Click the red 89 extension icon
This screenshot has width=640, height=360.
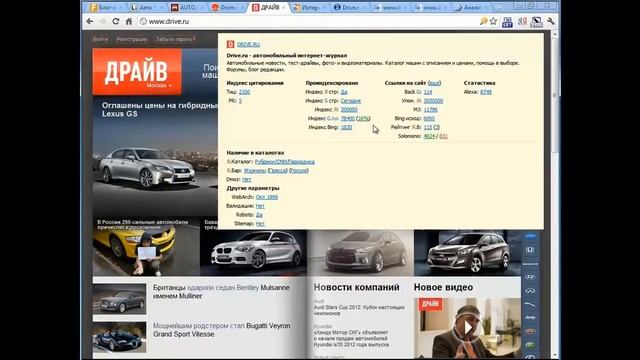pos(522,22)
